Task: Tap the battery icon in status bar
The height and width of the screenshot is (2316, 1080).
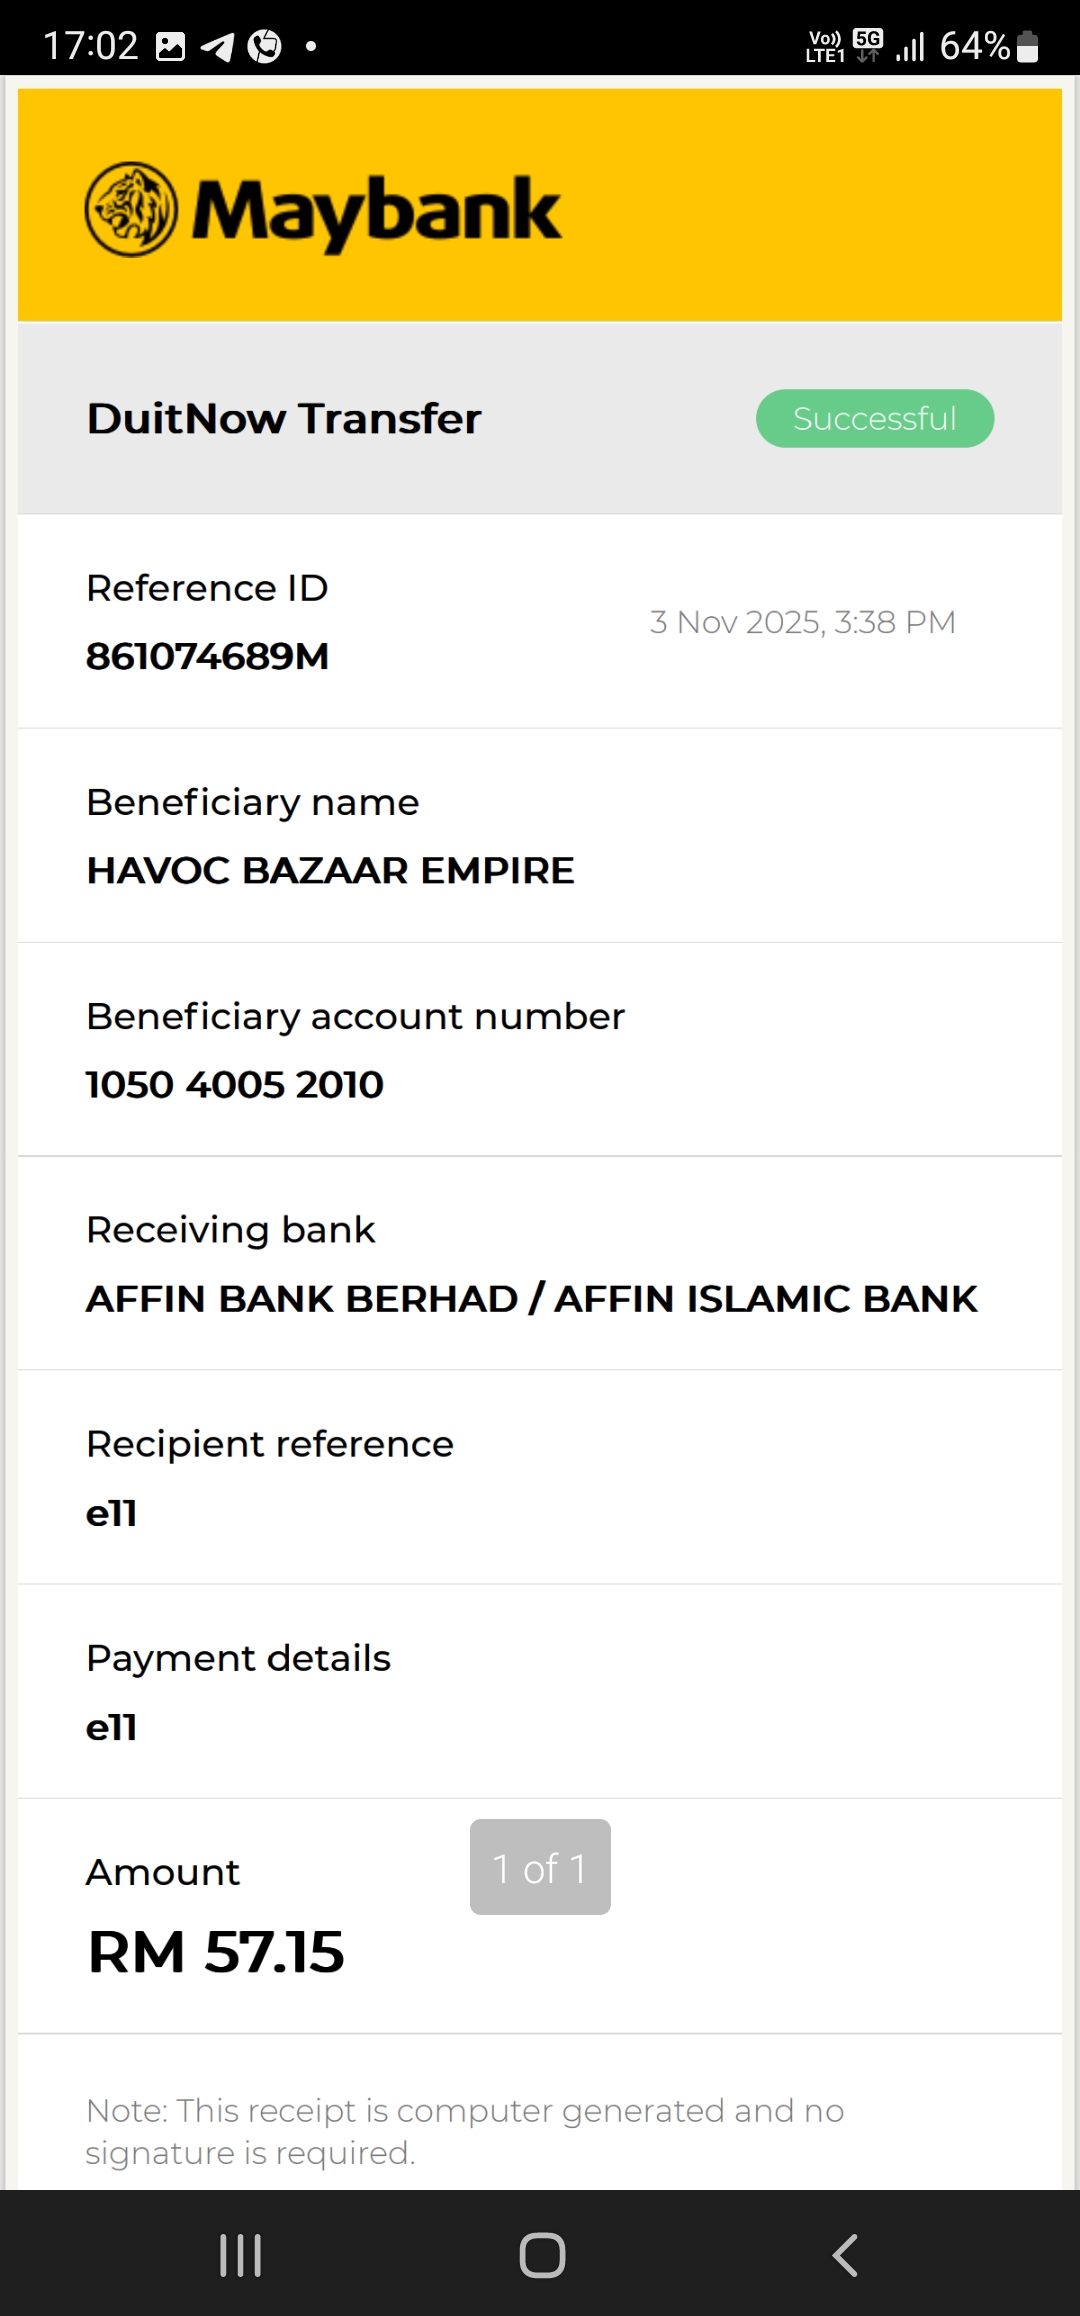Action: coord(1027,46)
